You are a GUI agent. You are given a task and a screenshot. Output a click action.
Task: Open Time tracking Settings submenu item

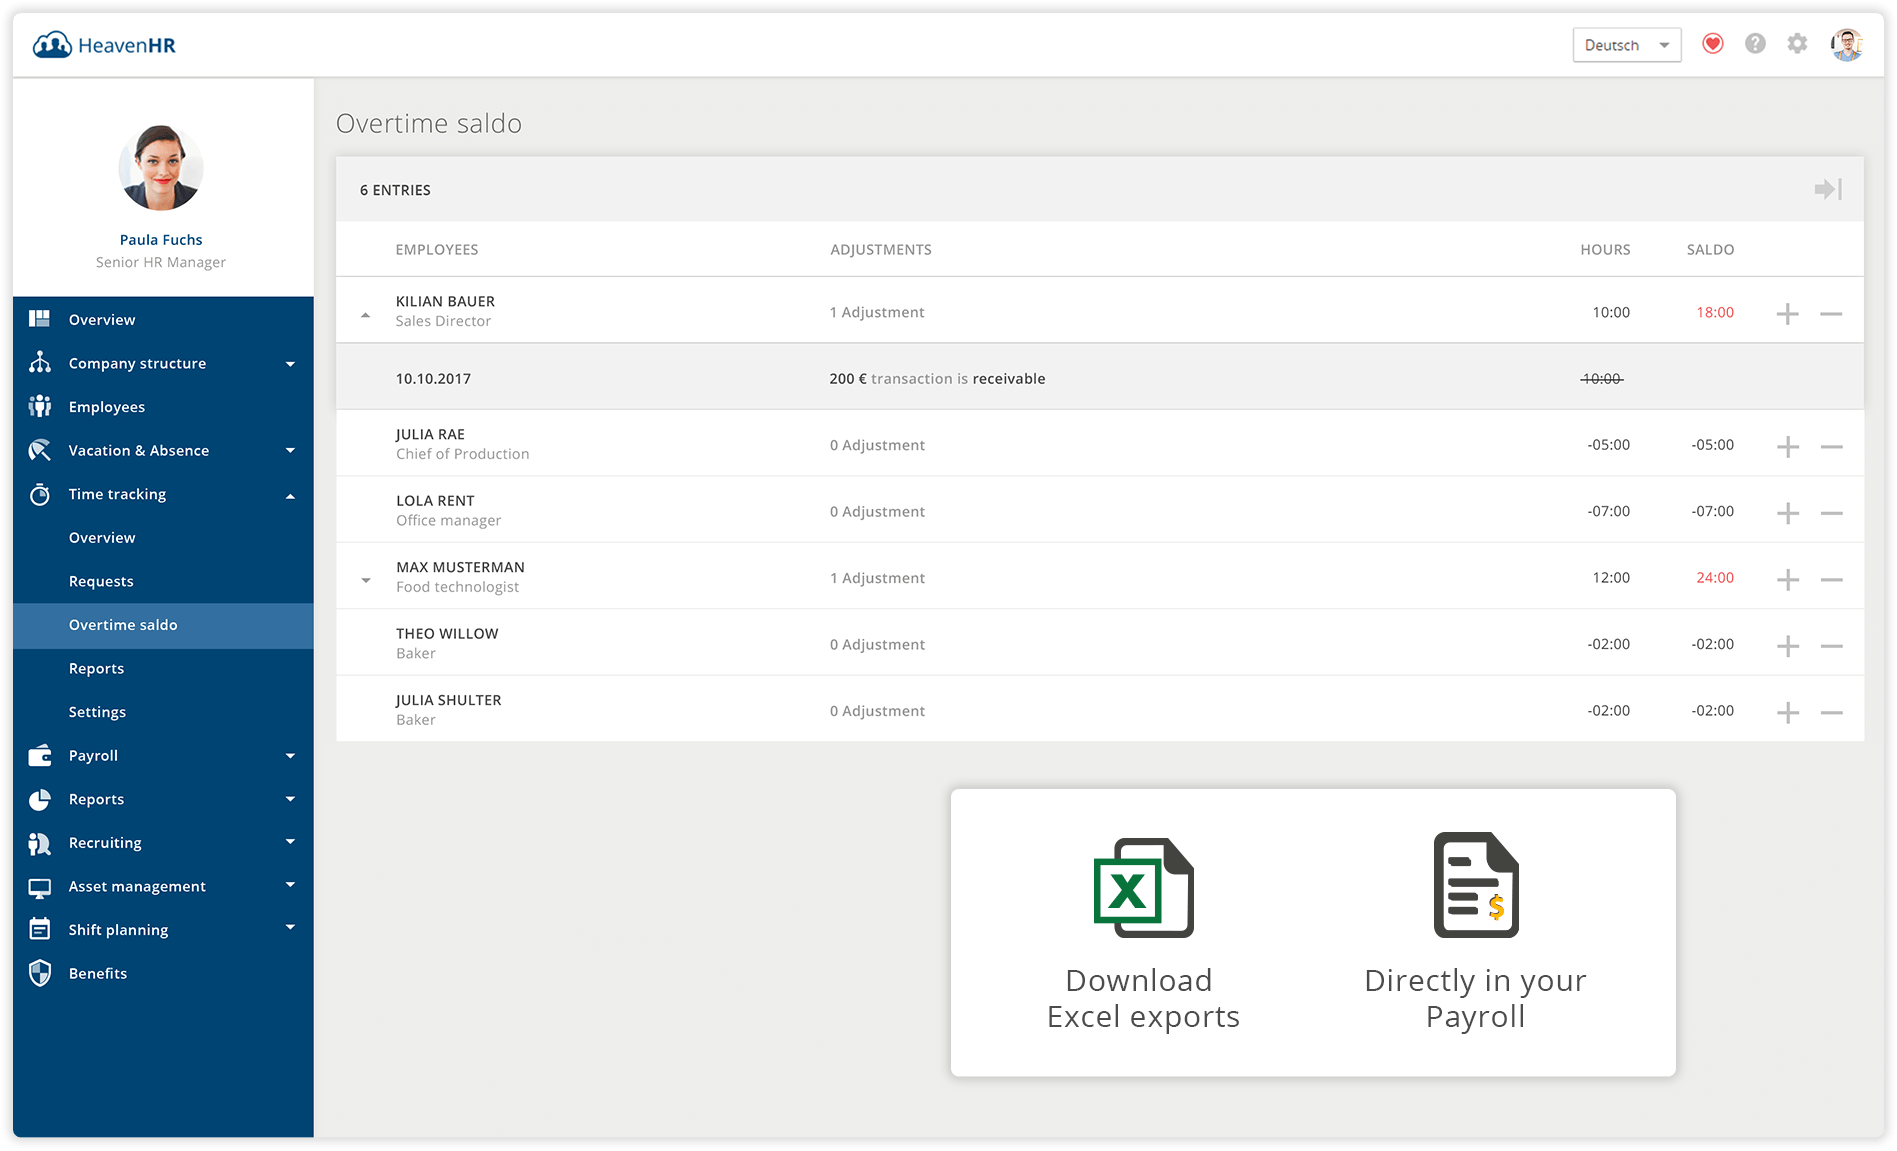[97, 712]
